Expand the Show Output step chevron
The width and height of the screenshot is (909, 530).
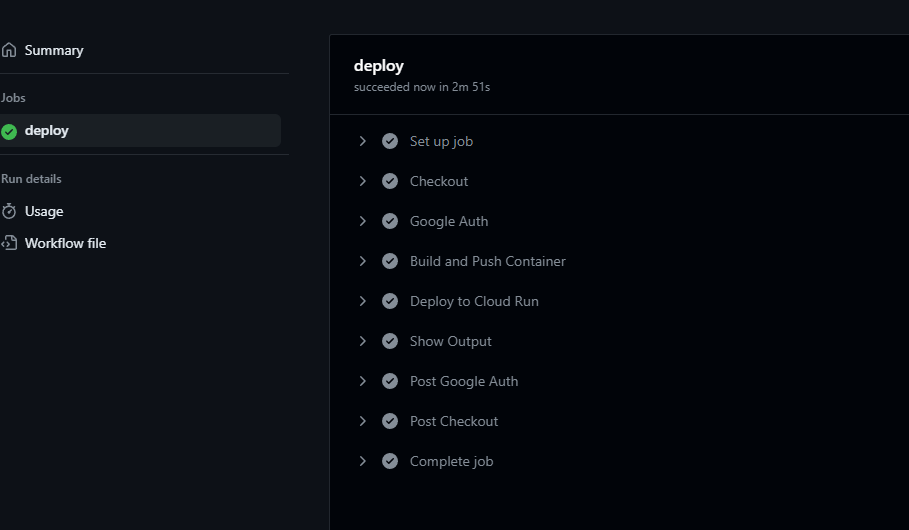tap(362, 341)
